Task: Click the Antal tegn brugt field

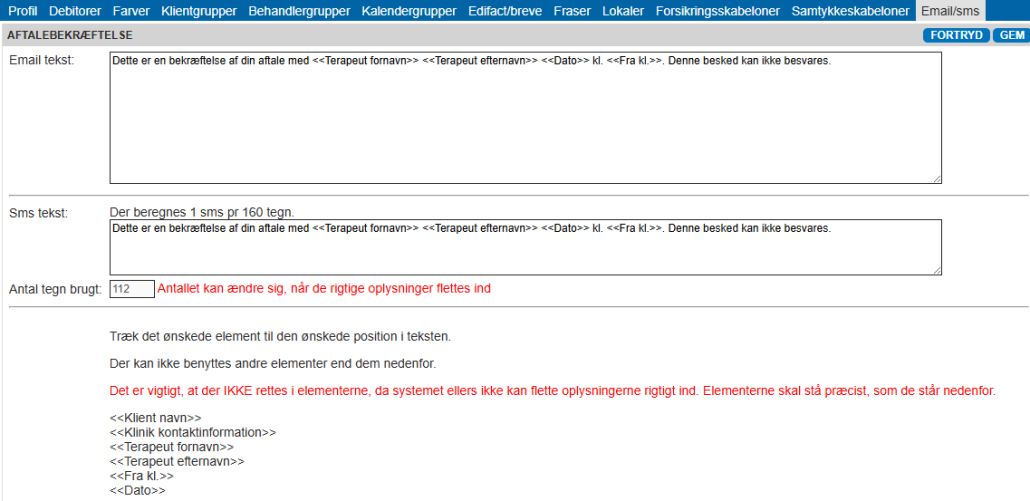Action: click(x=132, y=289)
